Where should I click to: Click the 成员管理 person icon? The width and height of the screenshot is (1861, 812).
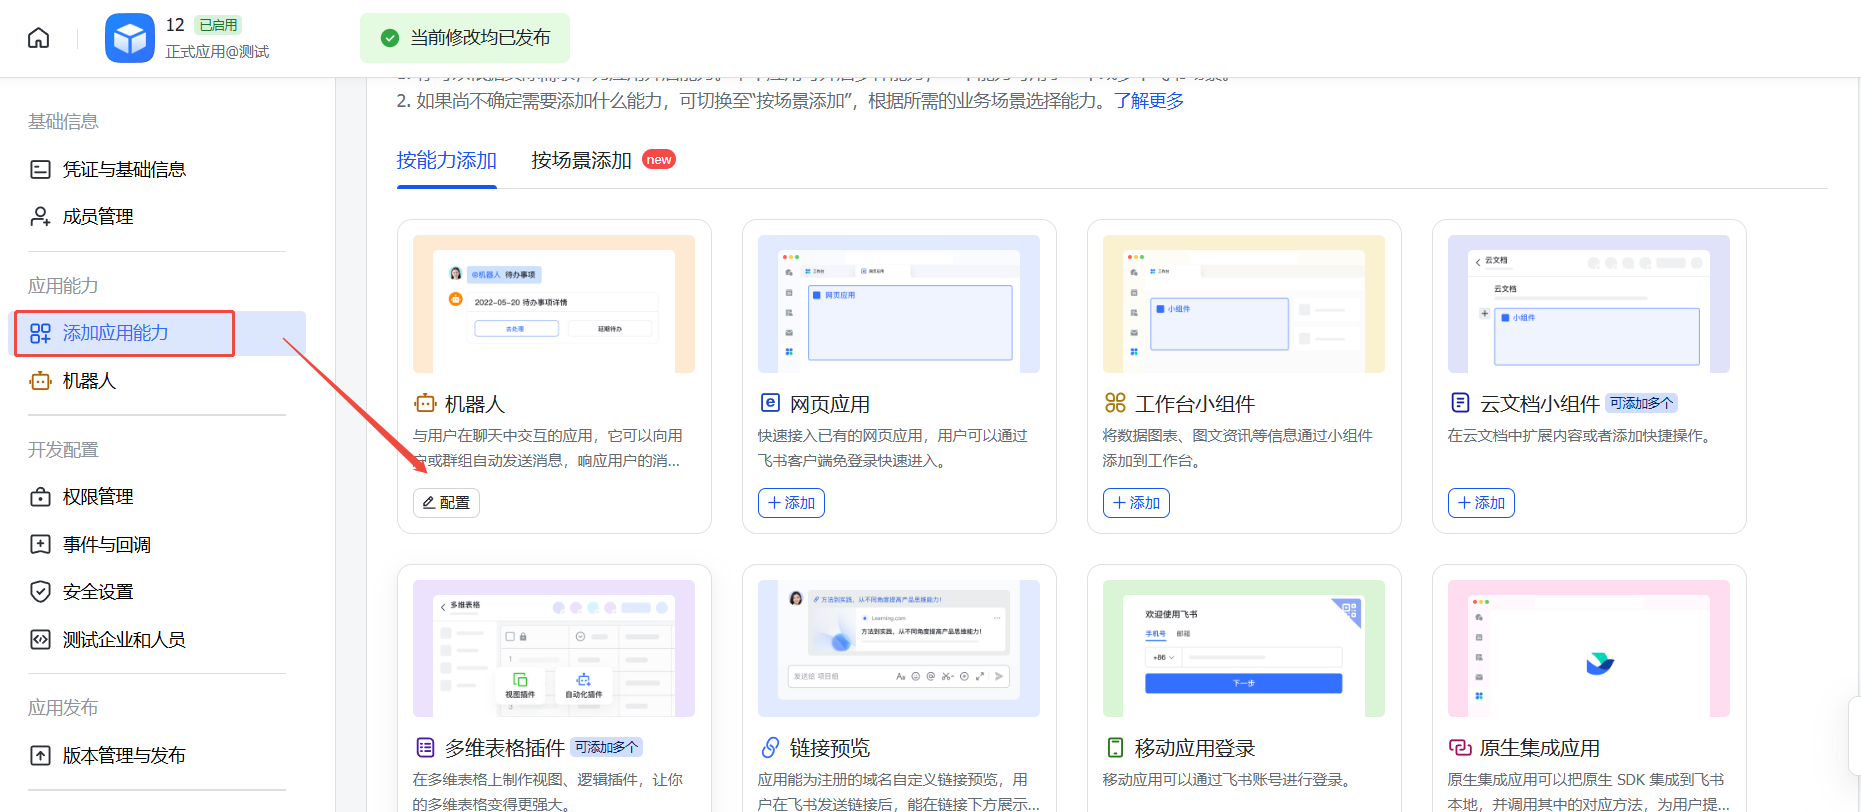(x=40, y=216)
